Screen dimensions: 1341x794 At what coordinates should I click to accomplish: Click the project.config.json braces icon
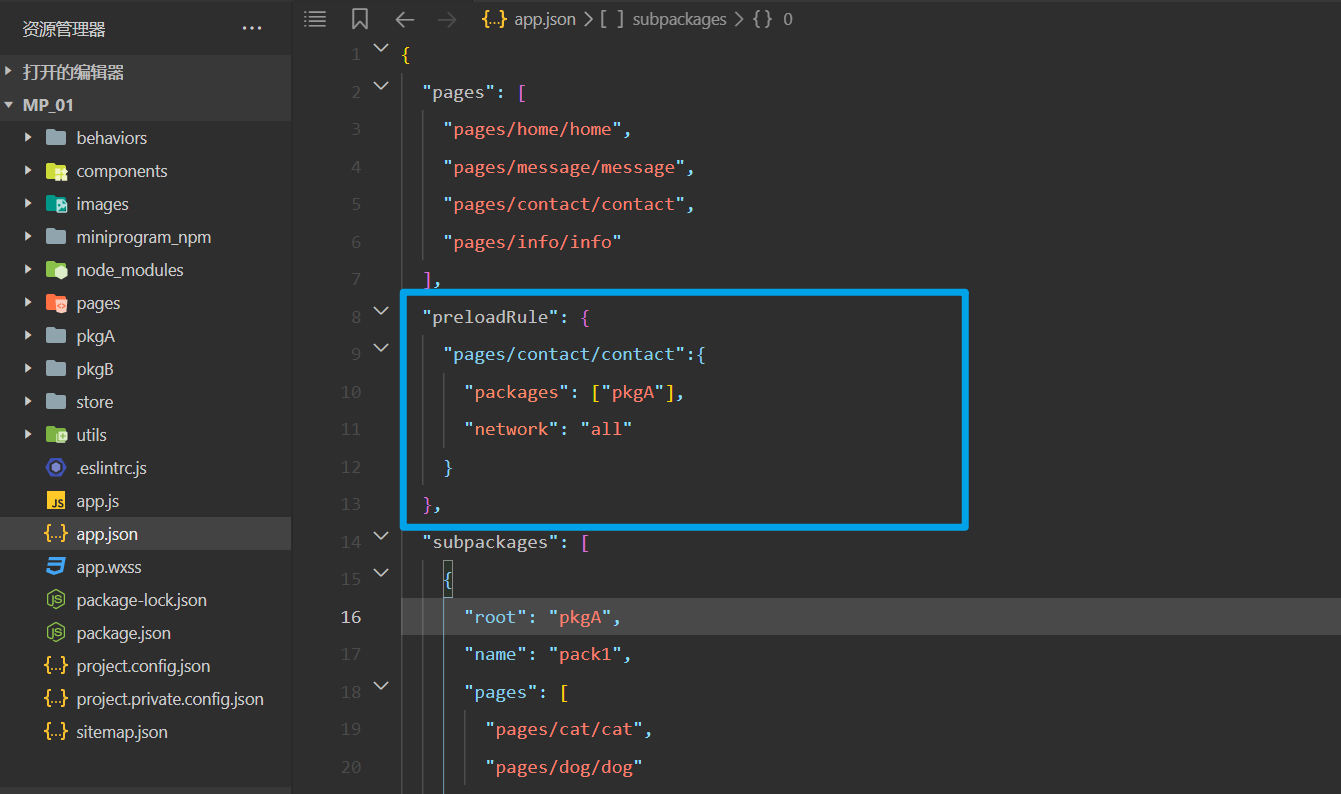[56, 666]
